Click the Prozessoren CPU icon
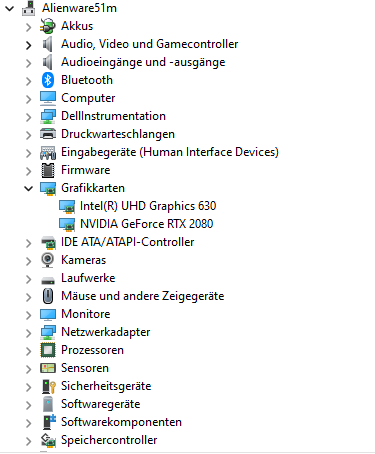The height and width of the screenshot is (454, 375). (x=48, y=350)
